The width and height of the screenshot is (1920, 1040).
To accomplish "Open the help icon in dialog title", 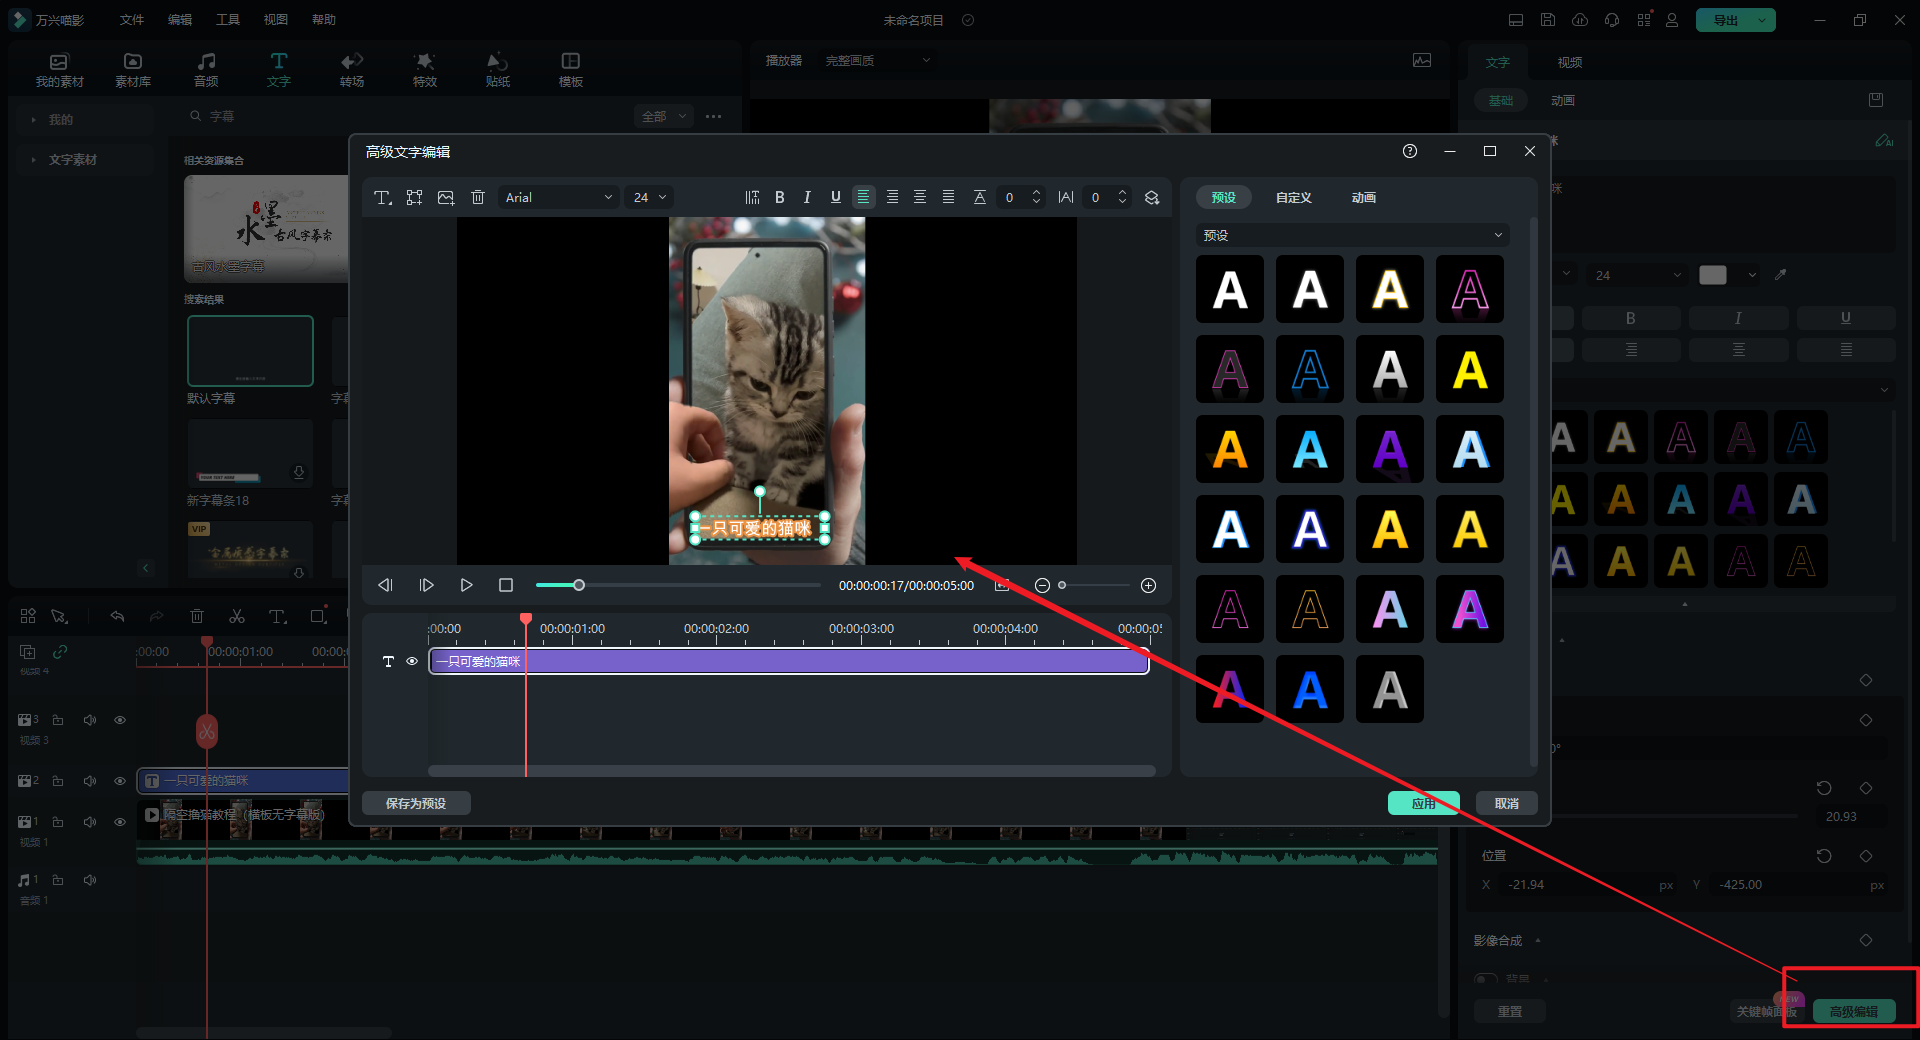I will click(1410, 151).
